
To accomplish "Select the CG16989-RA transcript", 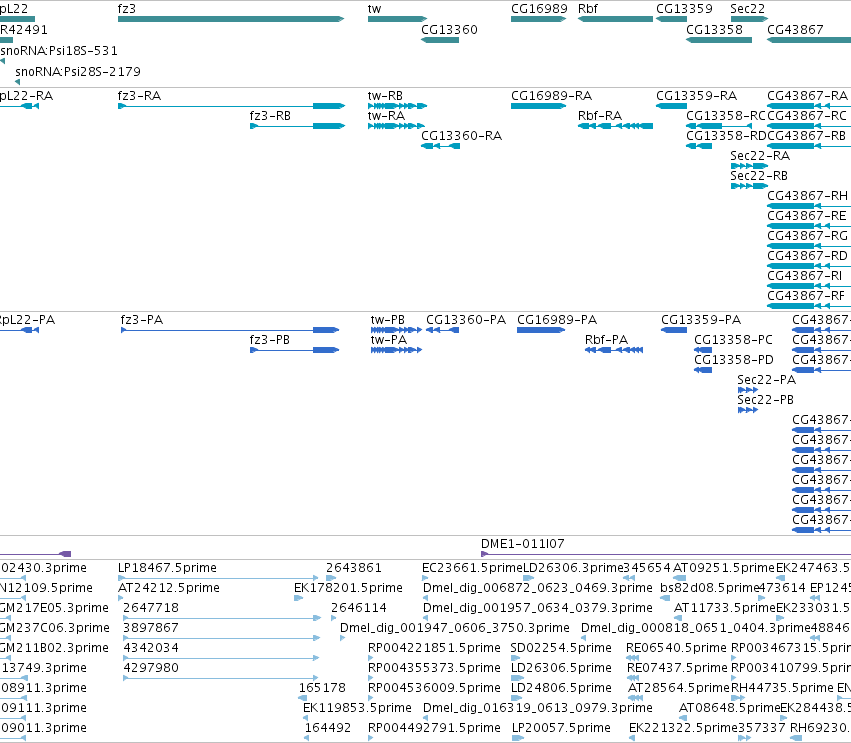I will (538, 106).
